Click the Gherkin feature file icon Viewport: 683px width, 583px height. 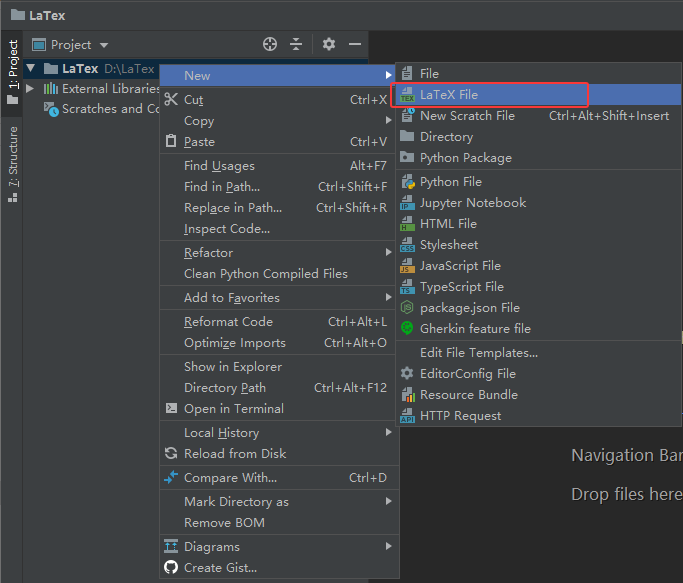(407, 328)
